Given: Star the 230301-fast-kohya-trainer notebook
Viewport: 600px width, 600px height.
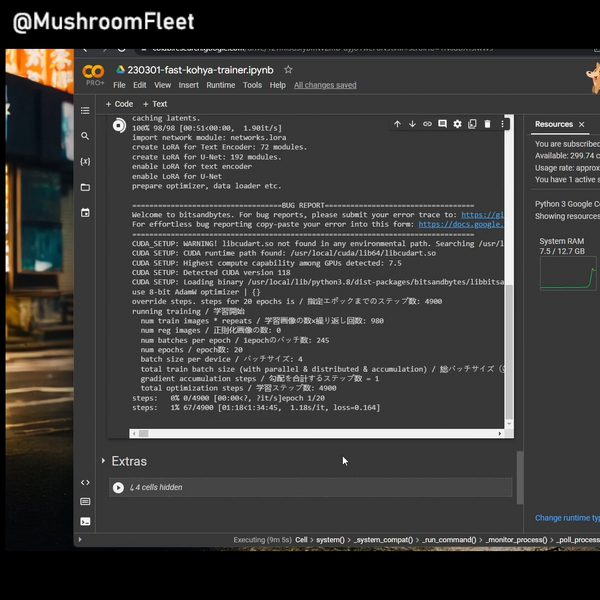Looking at the screenshot, I should coord(288,70).
